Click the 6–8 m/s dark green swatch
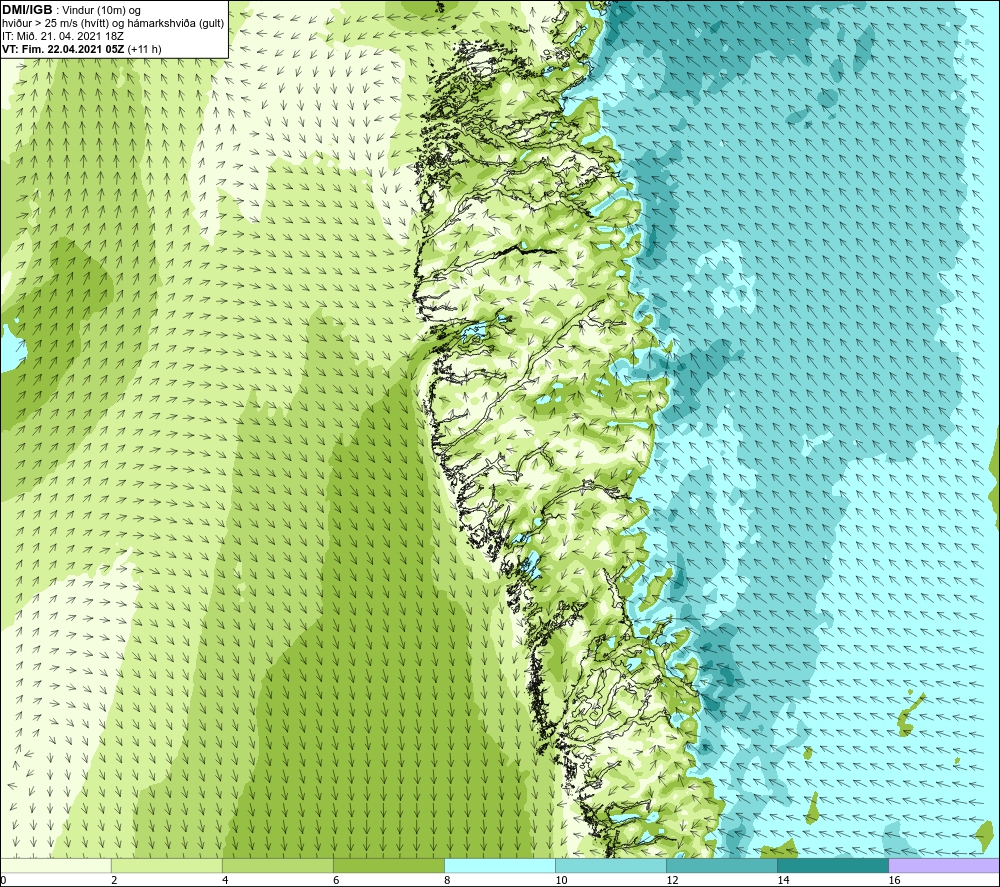 (388, 865)
